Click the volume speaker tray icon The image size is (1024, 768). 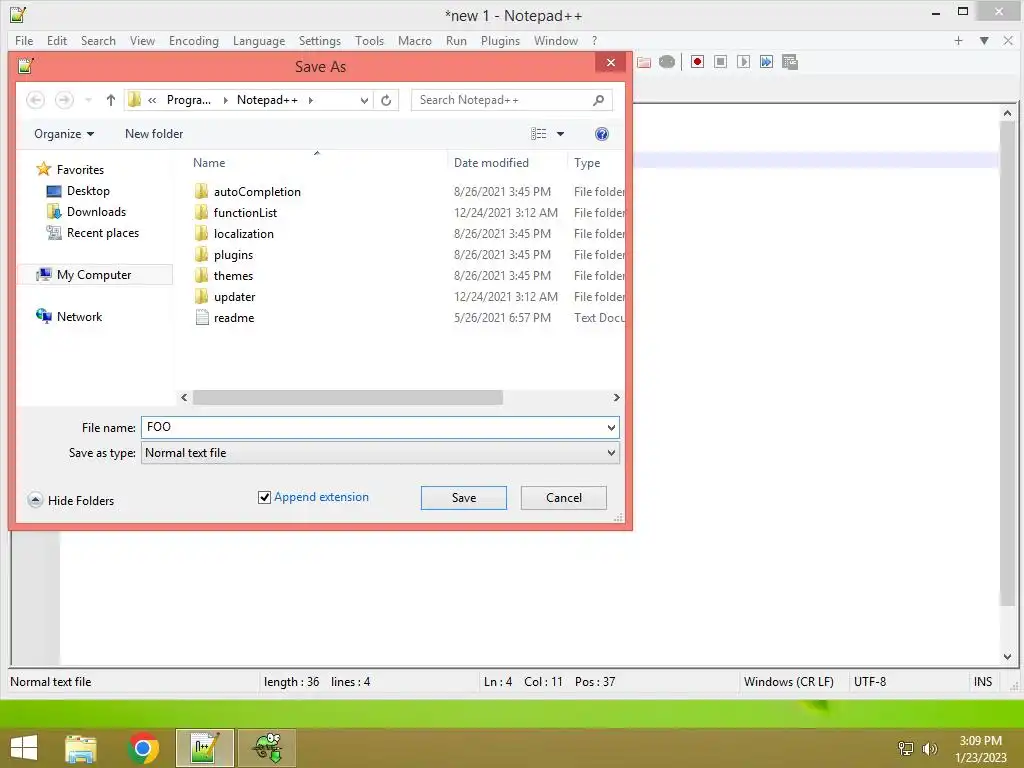929,749
